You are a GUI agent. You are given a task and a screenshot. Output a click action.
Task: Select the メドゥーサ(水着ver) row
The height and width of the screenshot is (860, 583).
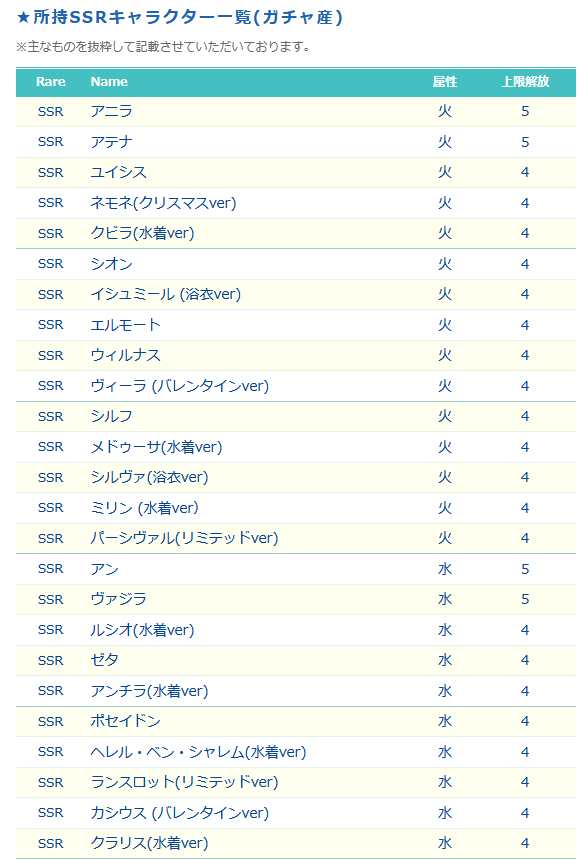click(296, 447)
